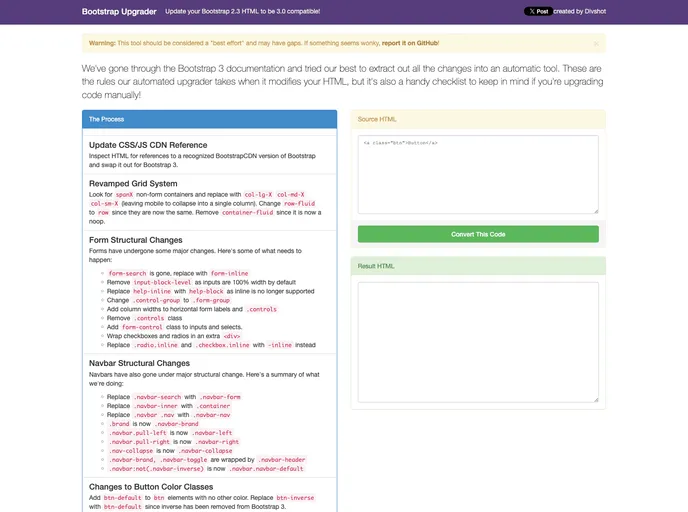Click the Update CSS/JS CDN Reference heading

coord(148,145)
